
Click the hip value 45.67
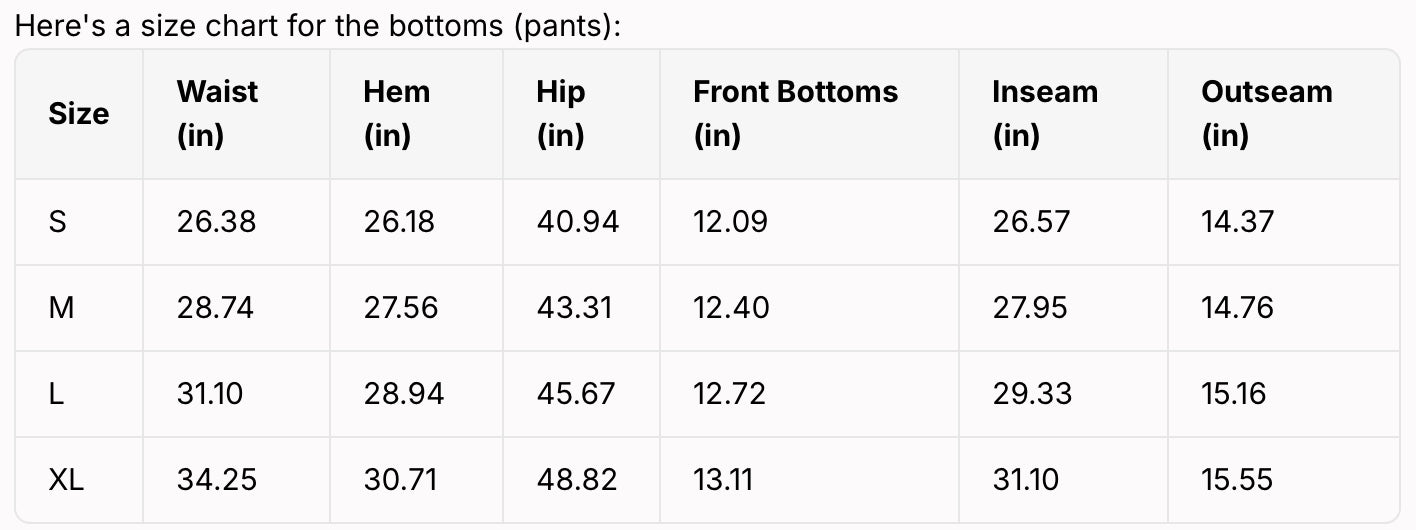coord(577,393)
